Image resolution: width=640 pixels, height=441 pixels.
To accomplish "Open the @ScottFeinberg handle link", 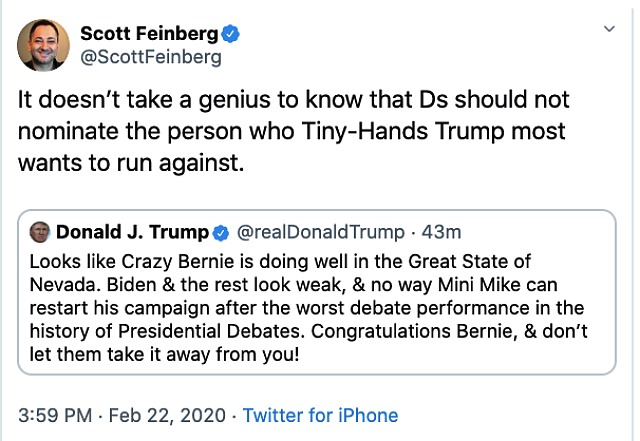I will (151, 57).
